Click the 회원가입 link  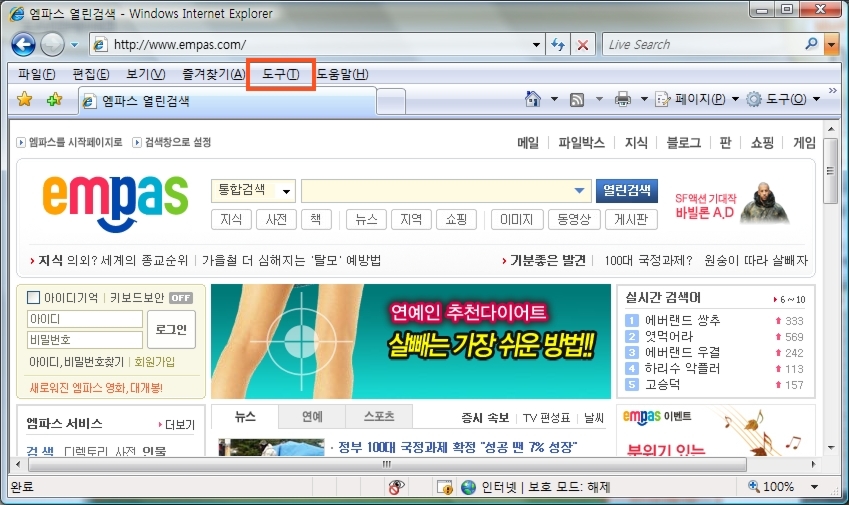[x=154, y=362]
